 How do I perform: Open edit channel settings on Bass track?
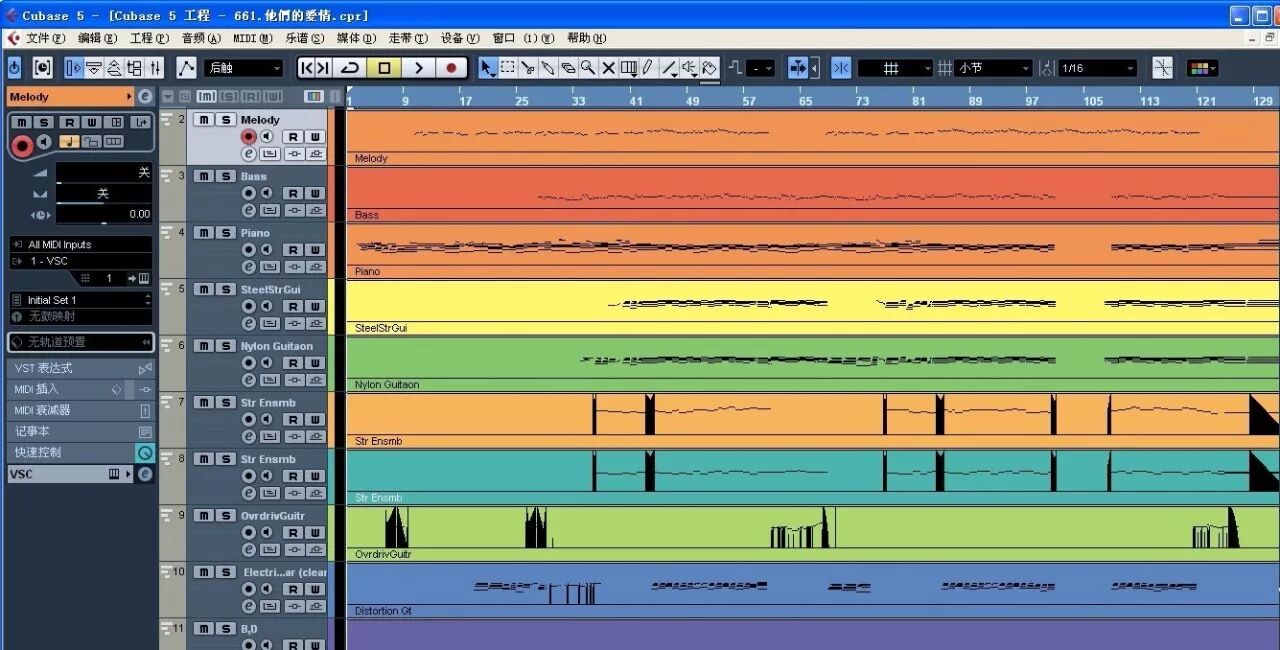click(x=249, y=211)
